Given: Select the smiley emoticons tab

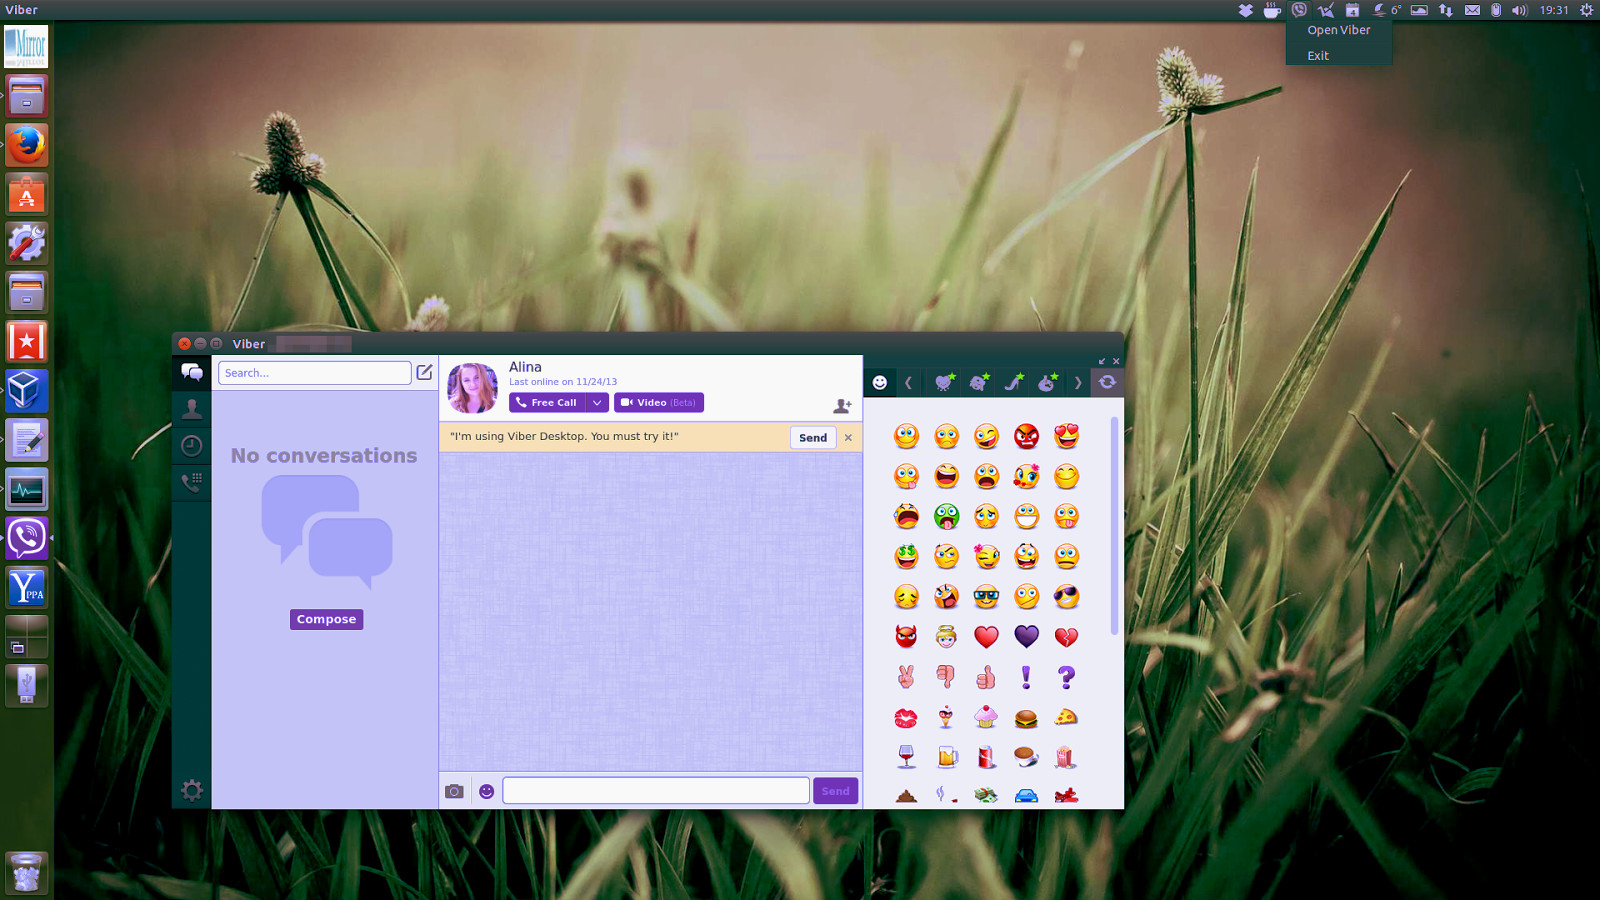Looking at the screenshot, I should 880,382.
